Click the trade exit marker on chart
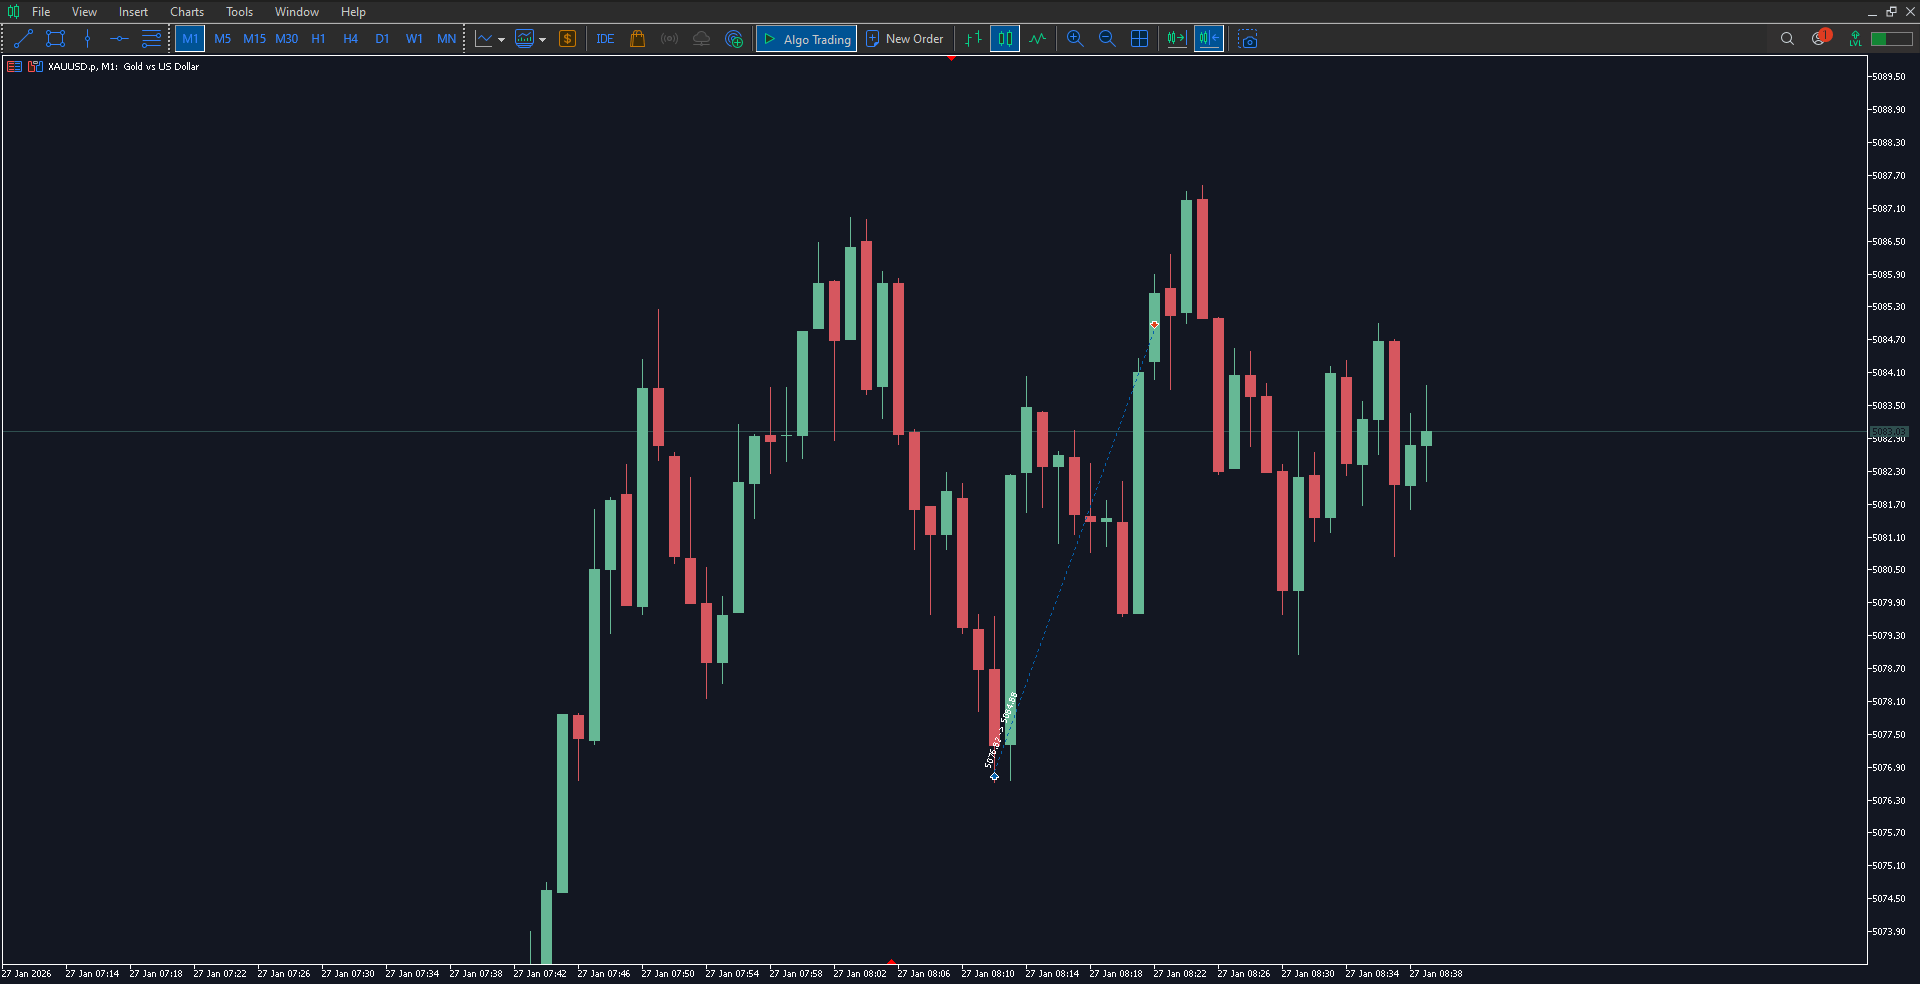The image size is (1920, 984). 1154,325
